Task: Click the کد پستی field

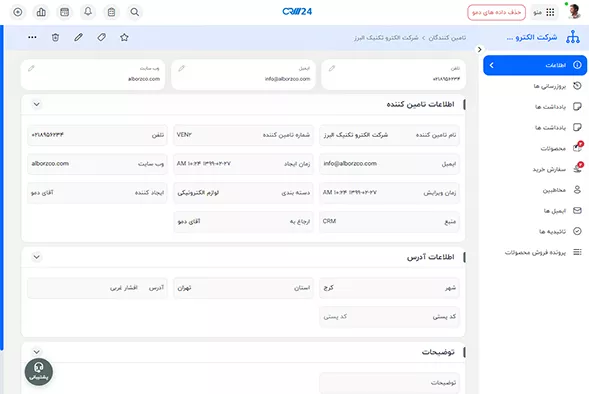Action: tap(390, 317)
